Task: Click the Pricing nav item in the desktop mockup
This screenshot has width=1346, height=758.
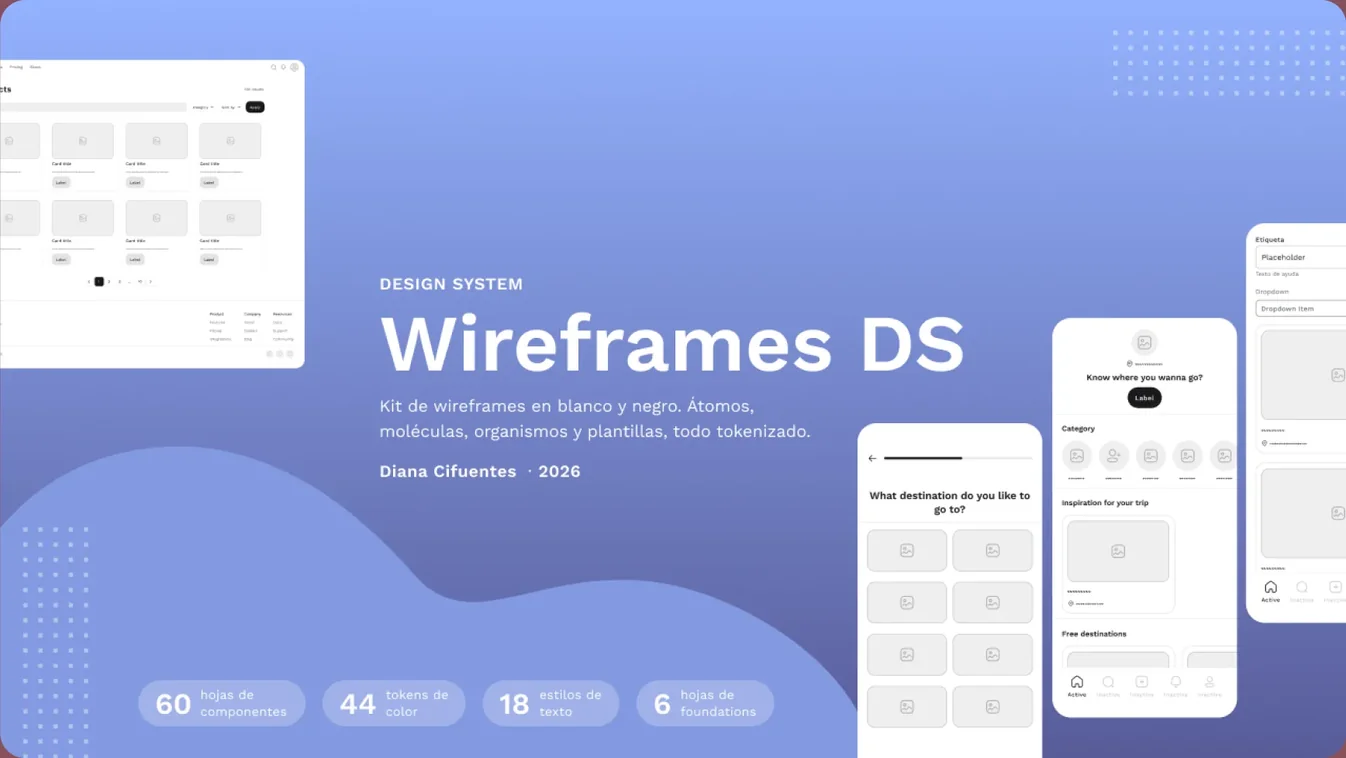Action: pos(16,67)
